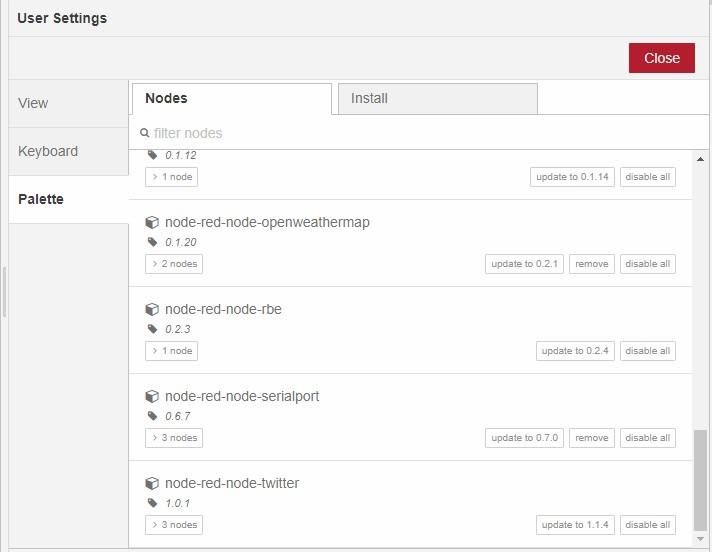This screenshot has height=552, width=712.
Task: Expand the 2 nodes list for openweathermap
Action: pos(174,264)
